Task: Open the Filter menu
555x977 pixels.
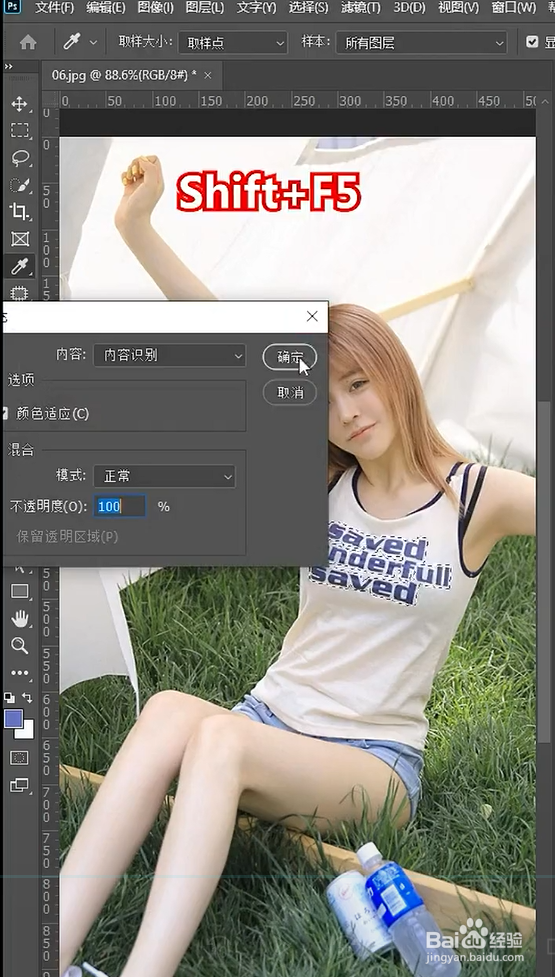Action: click(361, 8)
